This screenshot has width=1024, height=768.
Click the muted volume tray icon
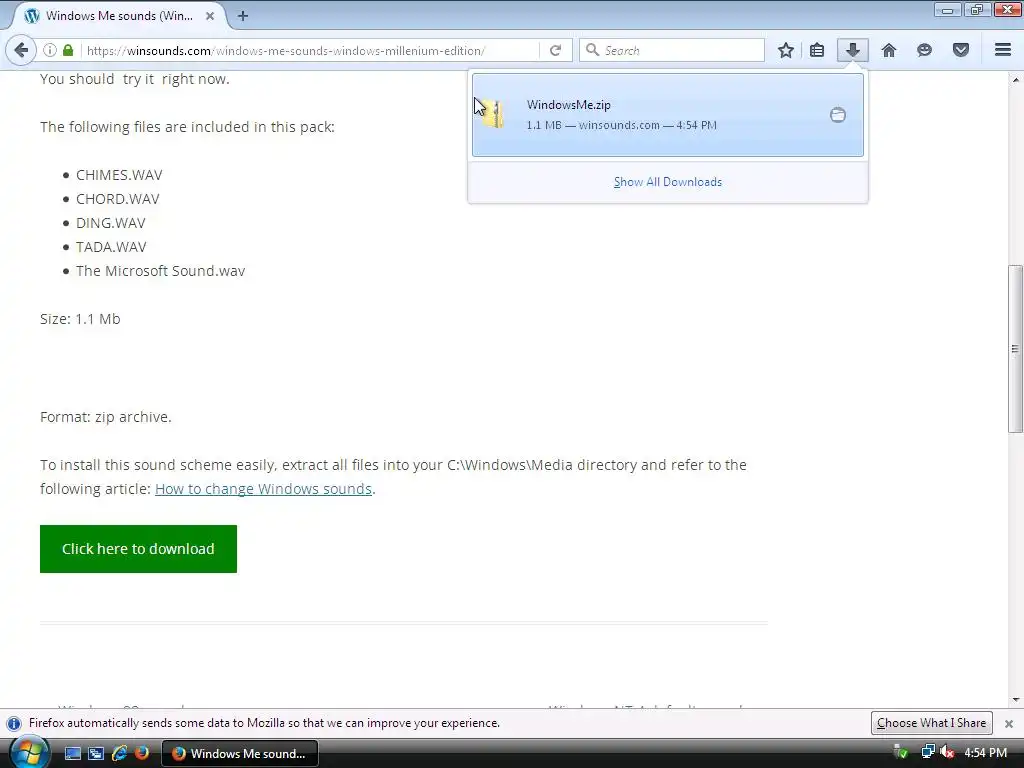[x=946, y=752]
